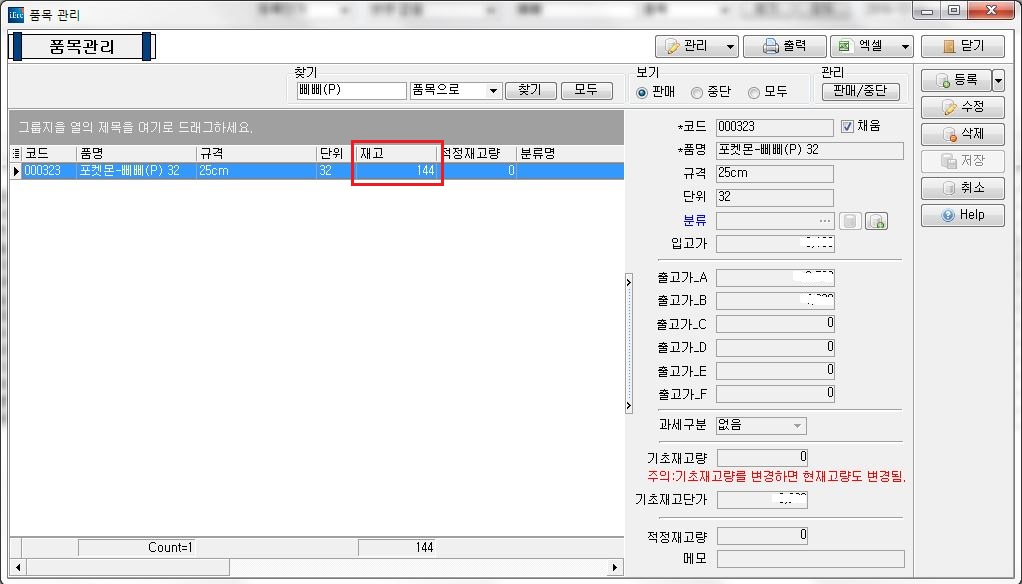Open Help
This screenshot has height=584, width=1022.
point(962,215)
